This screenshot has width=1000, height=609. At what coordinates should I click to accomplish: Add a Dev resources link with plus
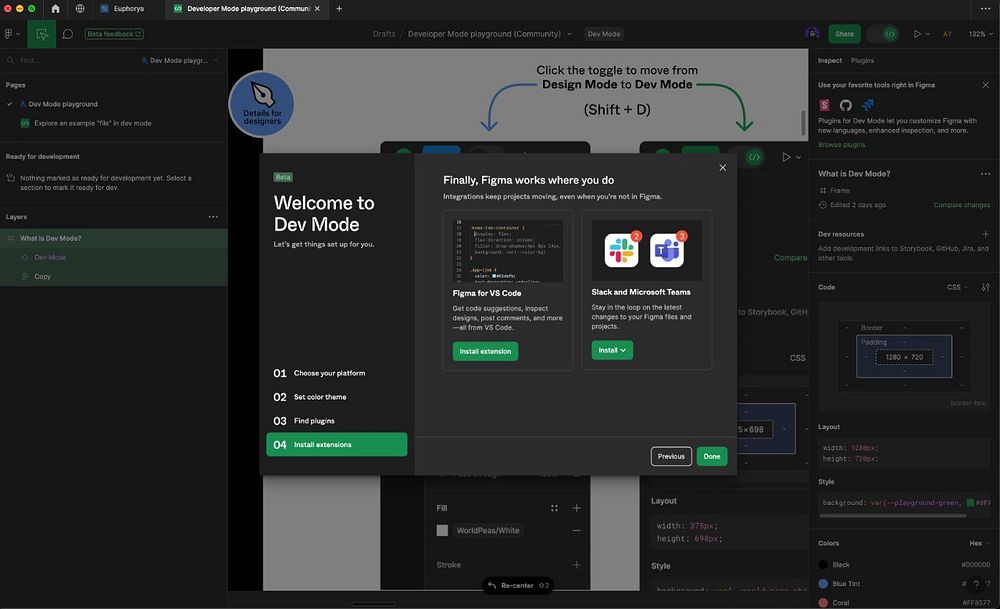click(985, 234)
